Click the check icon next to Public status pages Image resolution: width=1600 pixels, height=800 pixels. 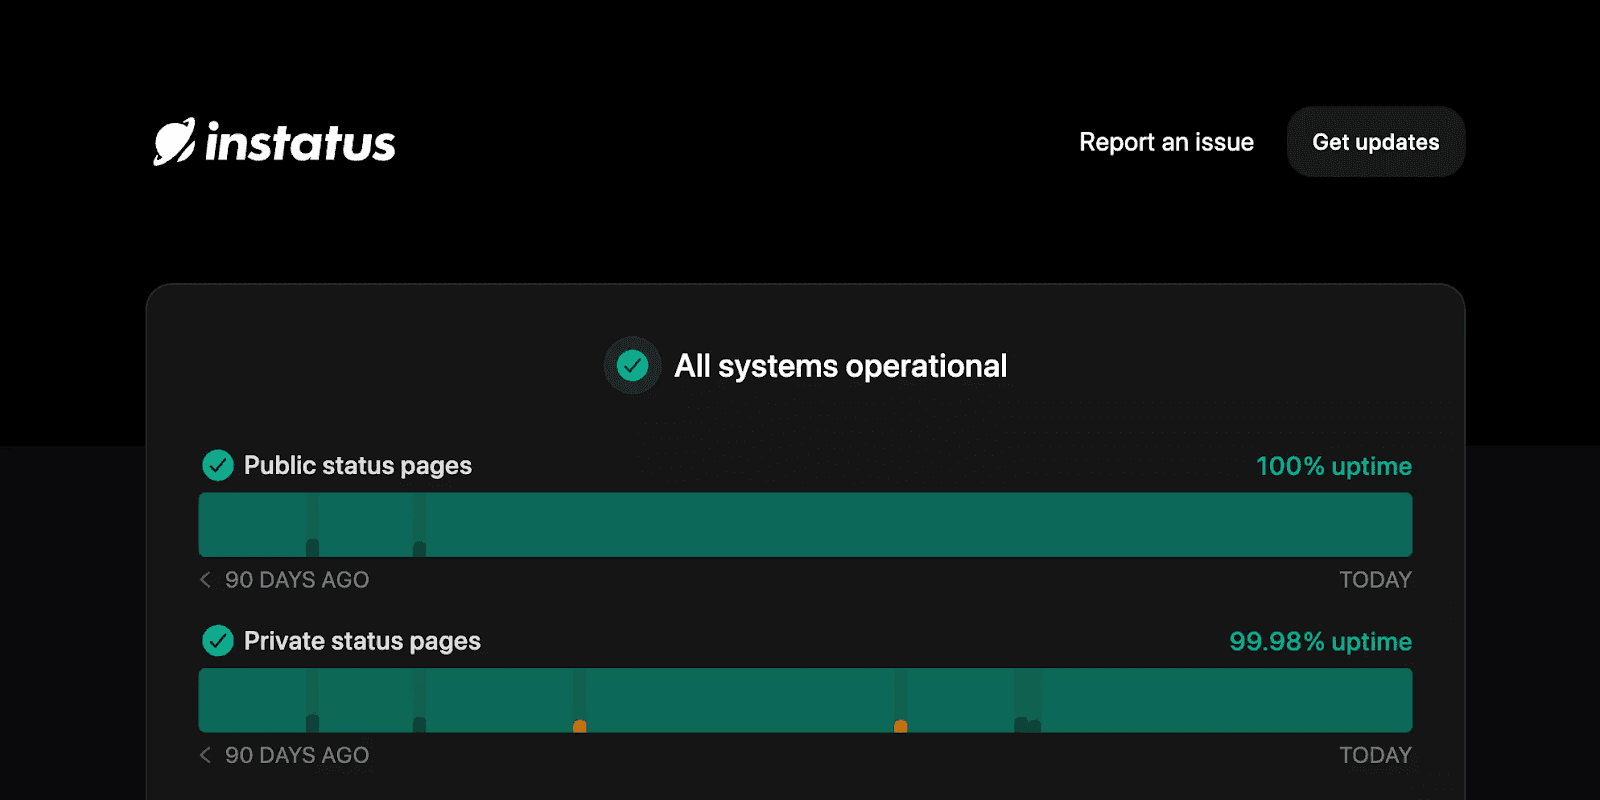pyautogui.click(x=218, y=465)
